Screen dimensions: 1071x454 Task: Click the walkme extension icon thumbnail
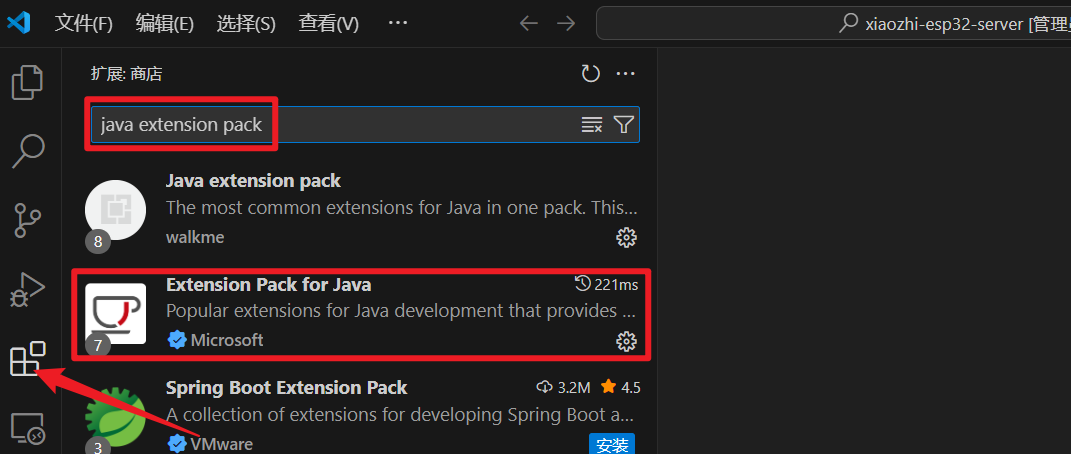click(x=115, y=210)
